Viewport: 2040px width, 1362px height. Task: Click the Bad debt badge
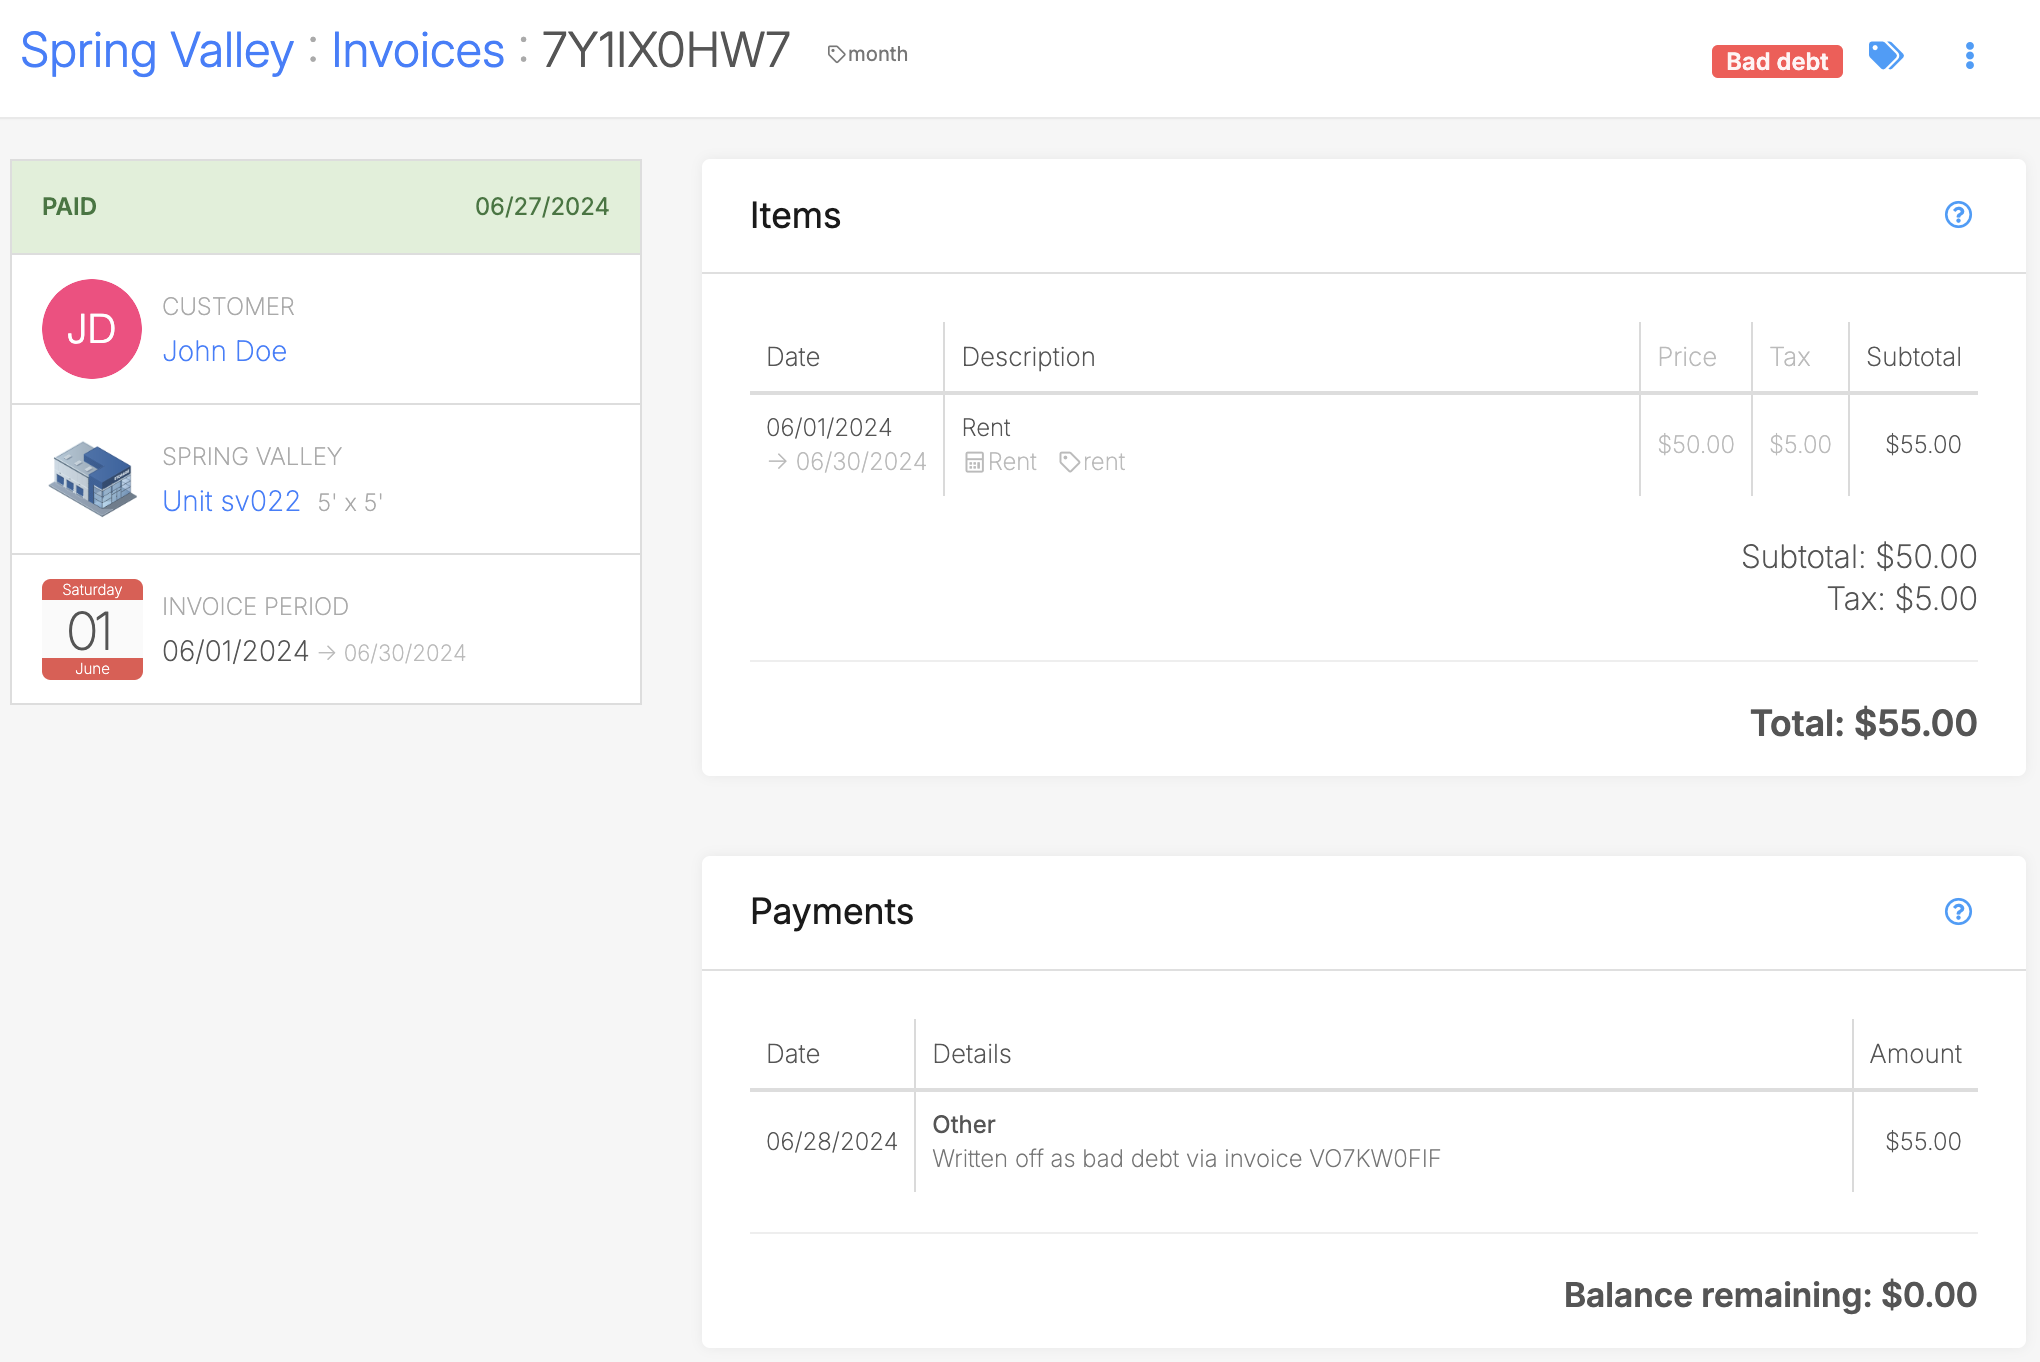point(1777,61)
